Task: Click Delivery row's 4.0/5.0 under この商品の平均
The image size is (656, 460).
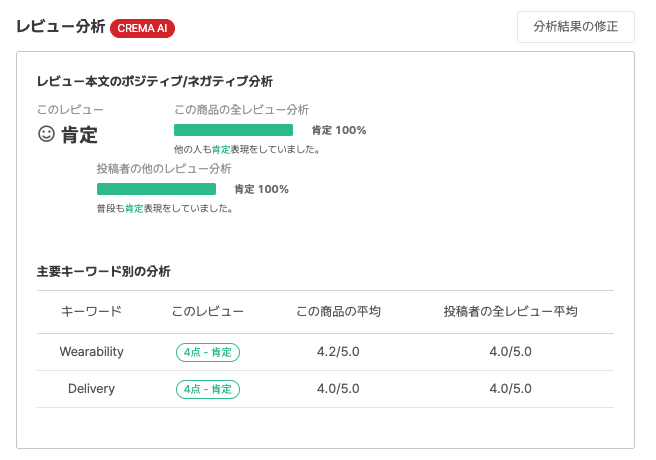Action: (338, 388)
